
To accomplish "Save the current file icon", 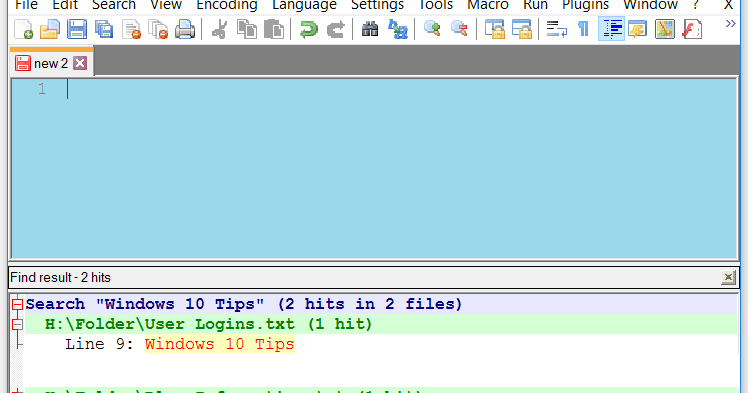I will point(77,30).
